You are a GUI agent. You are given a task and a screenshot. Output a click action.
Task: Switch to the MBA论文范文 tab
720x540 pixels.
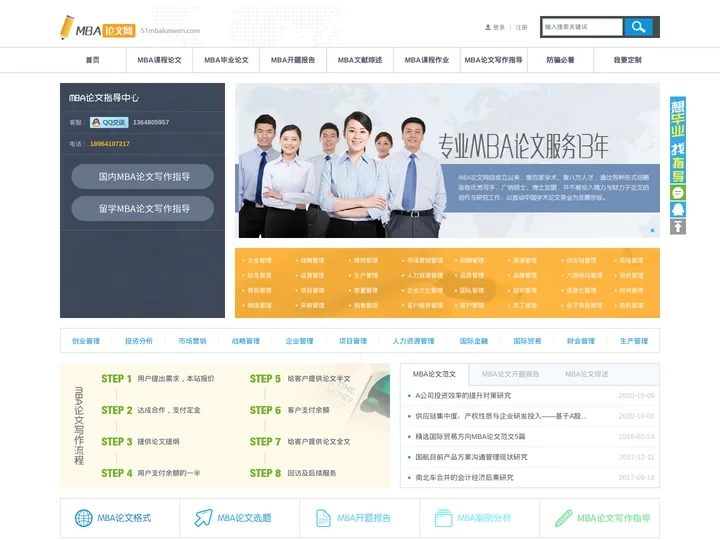tap(434, 374)
